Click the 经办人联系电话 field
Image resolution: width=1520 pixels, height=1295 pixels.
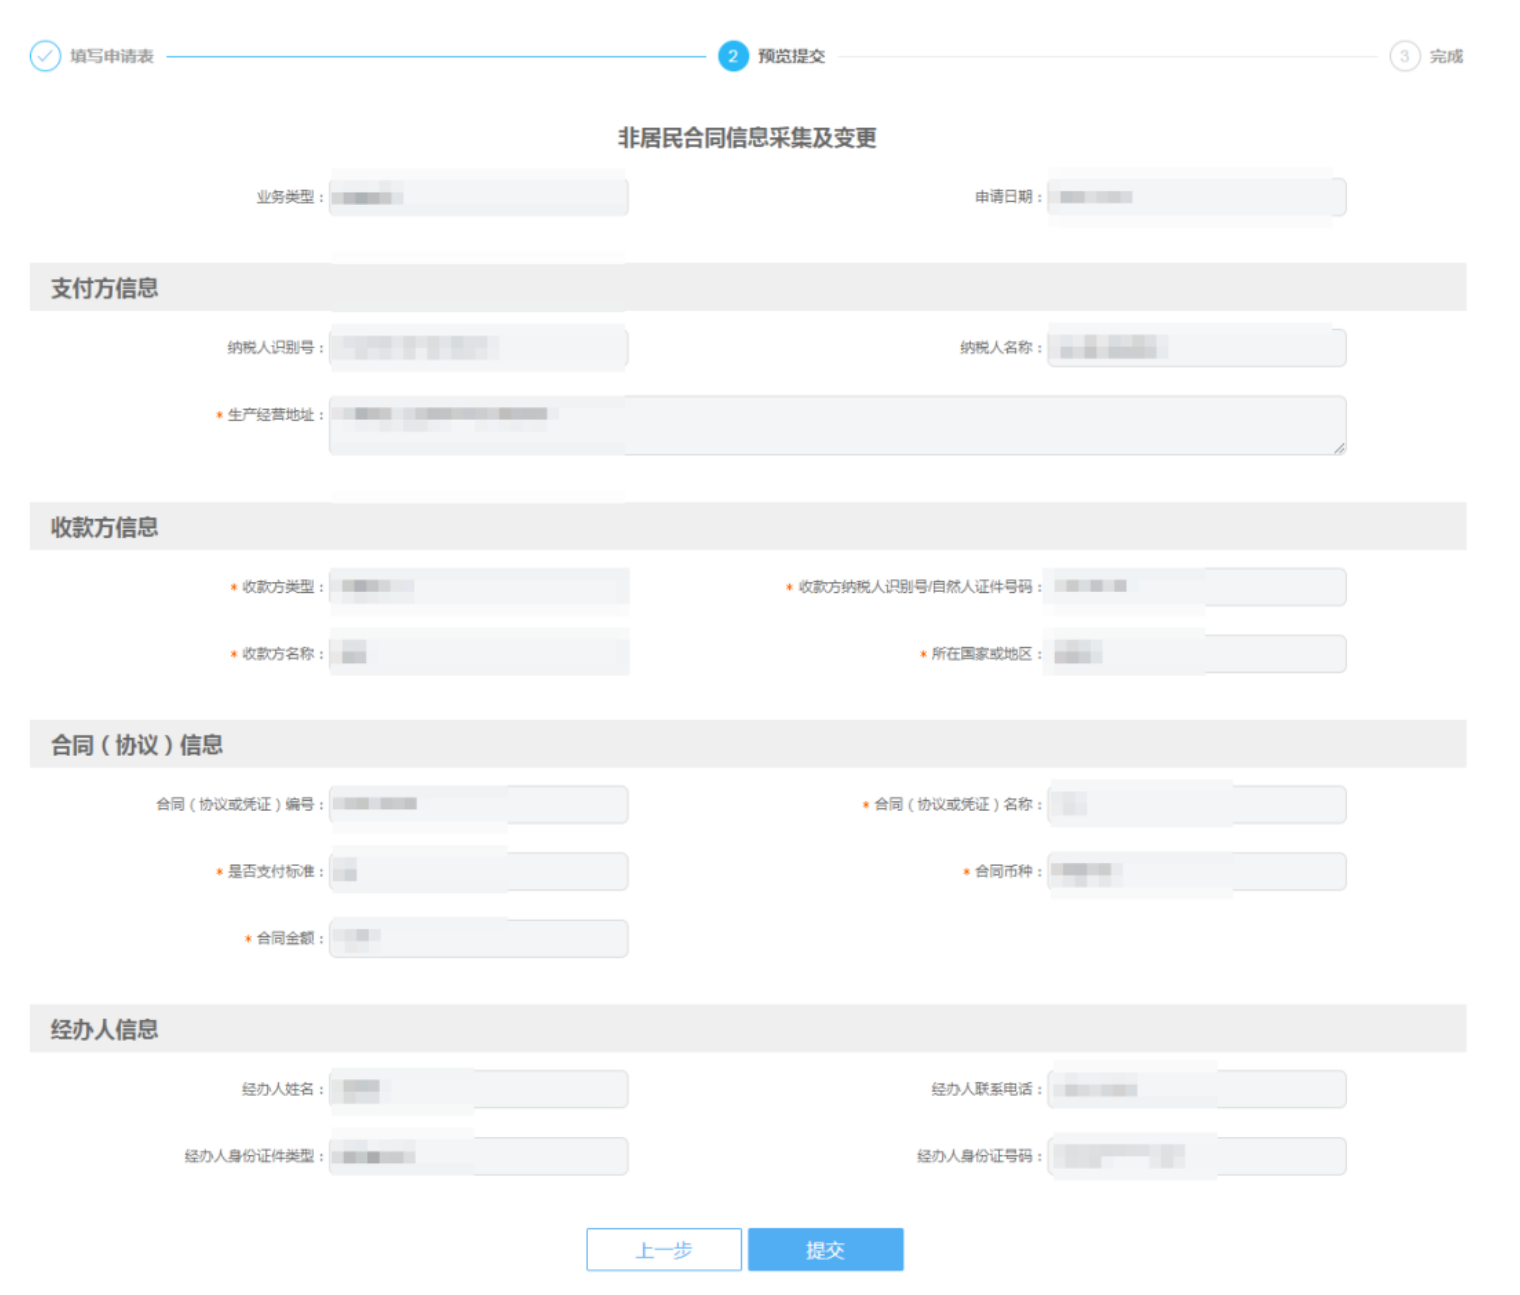click(x=1197, y=1089)
